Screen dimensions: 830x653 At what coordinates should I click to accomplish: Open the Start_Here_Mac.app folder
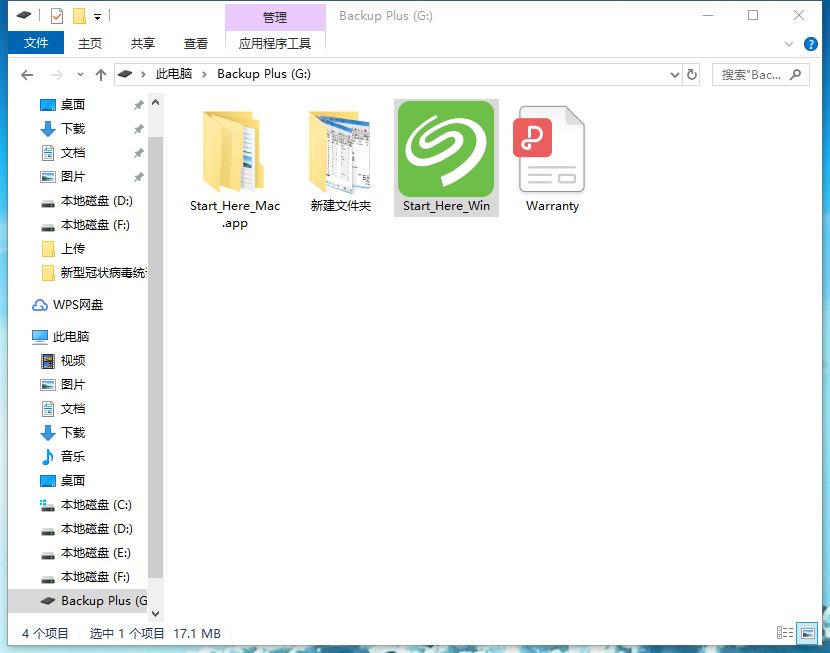coord(234,150)
